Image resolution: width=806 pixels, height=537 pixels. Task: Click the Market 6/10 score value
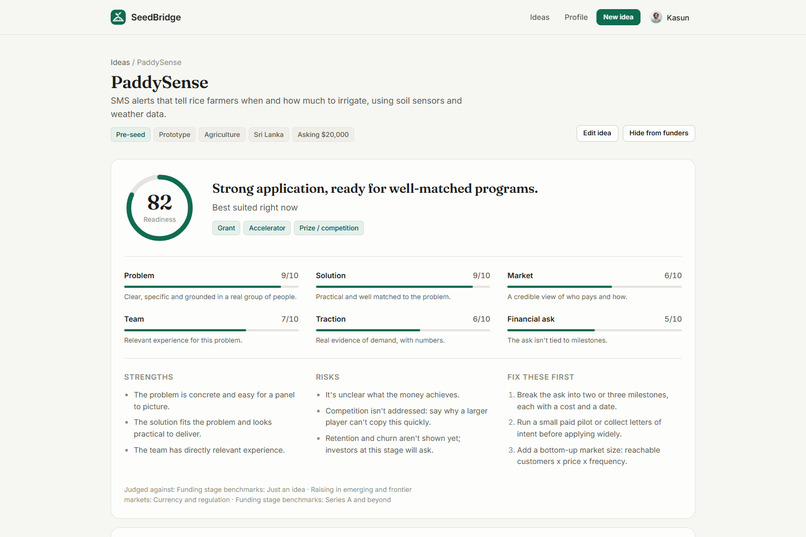[x=673, y=275]
